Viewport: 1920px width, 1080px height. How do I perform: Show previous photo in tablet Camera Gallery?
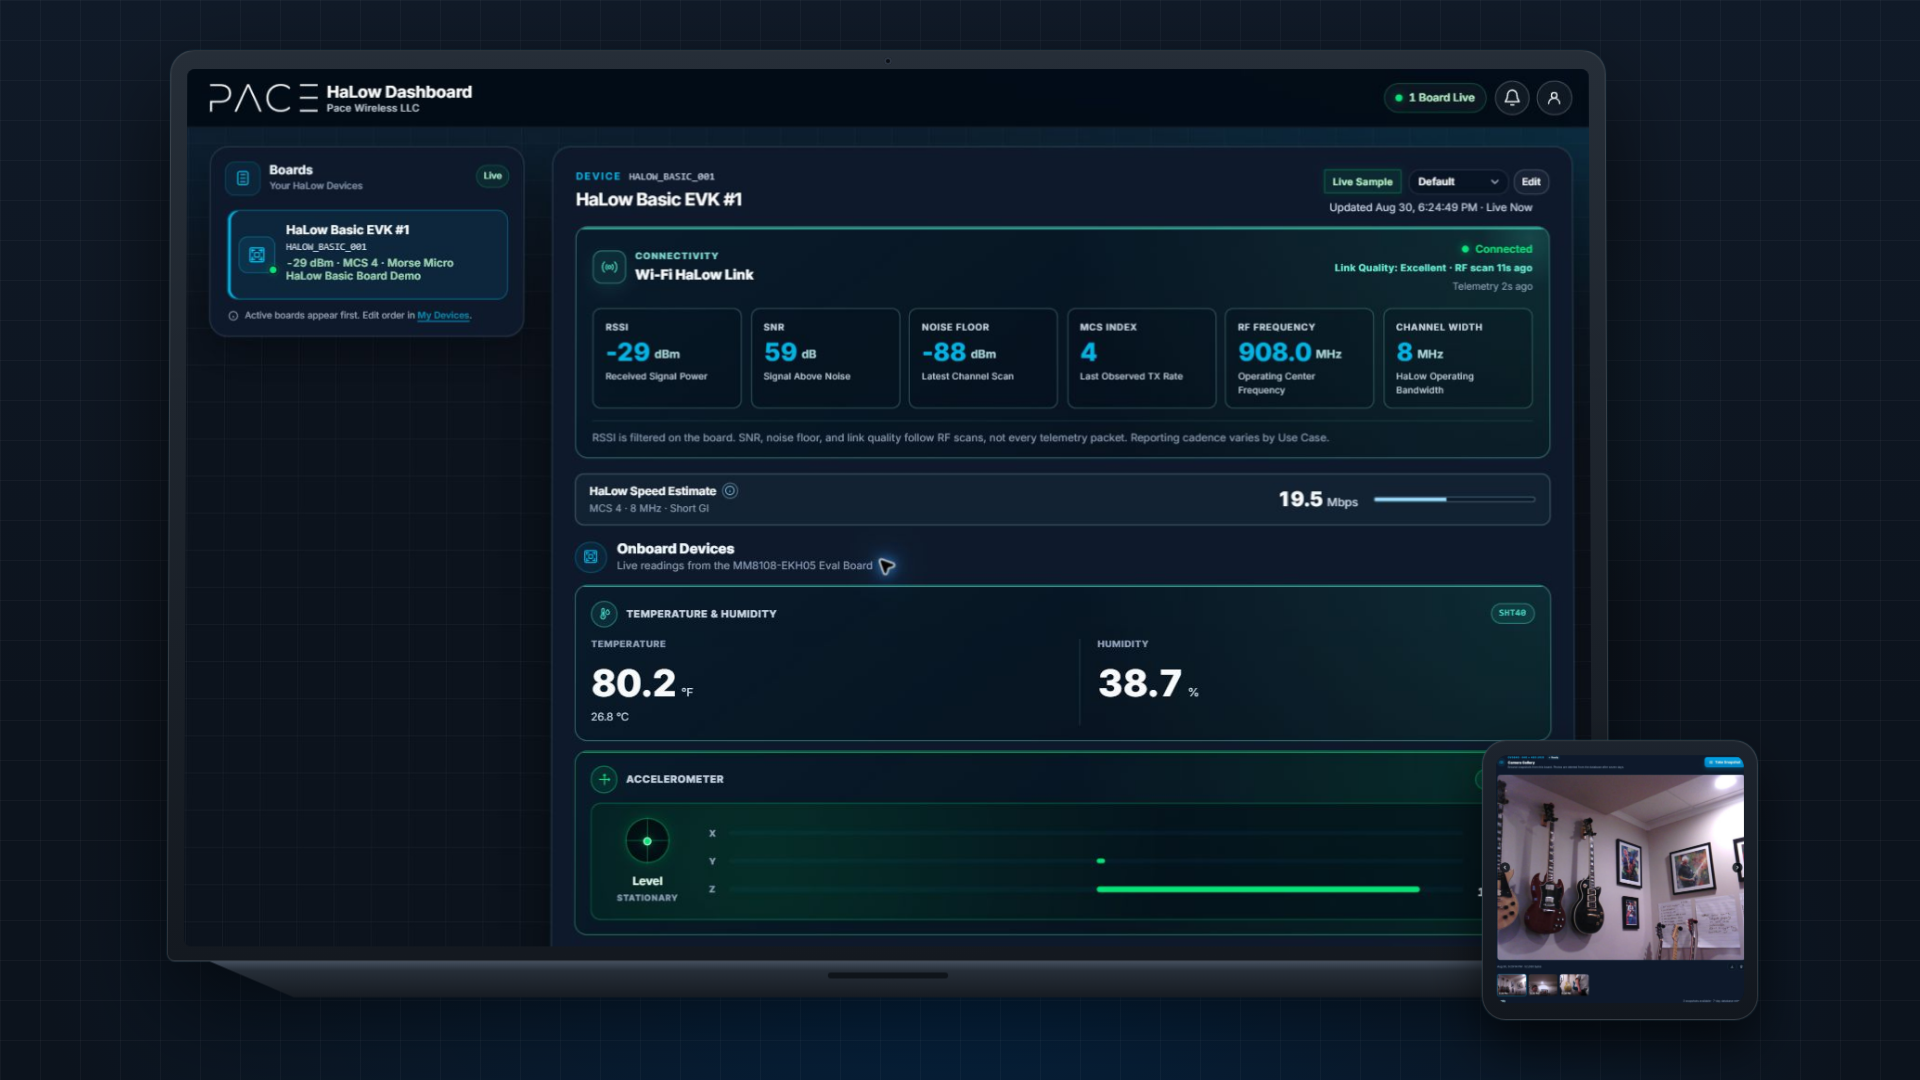1505,867
